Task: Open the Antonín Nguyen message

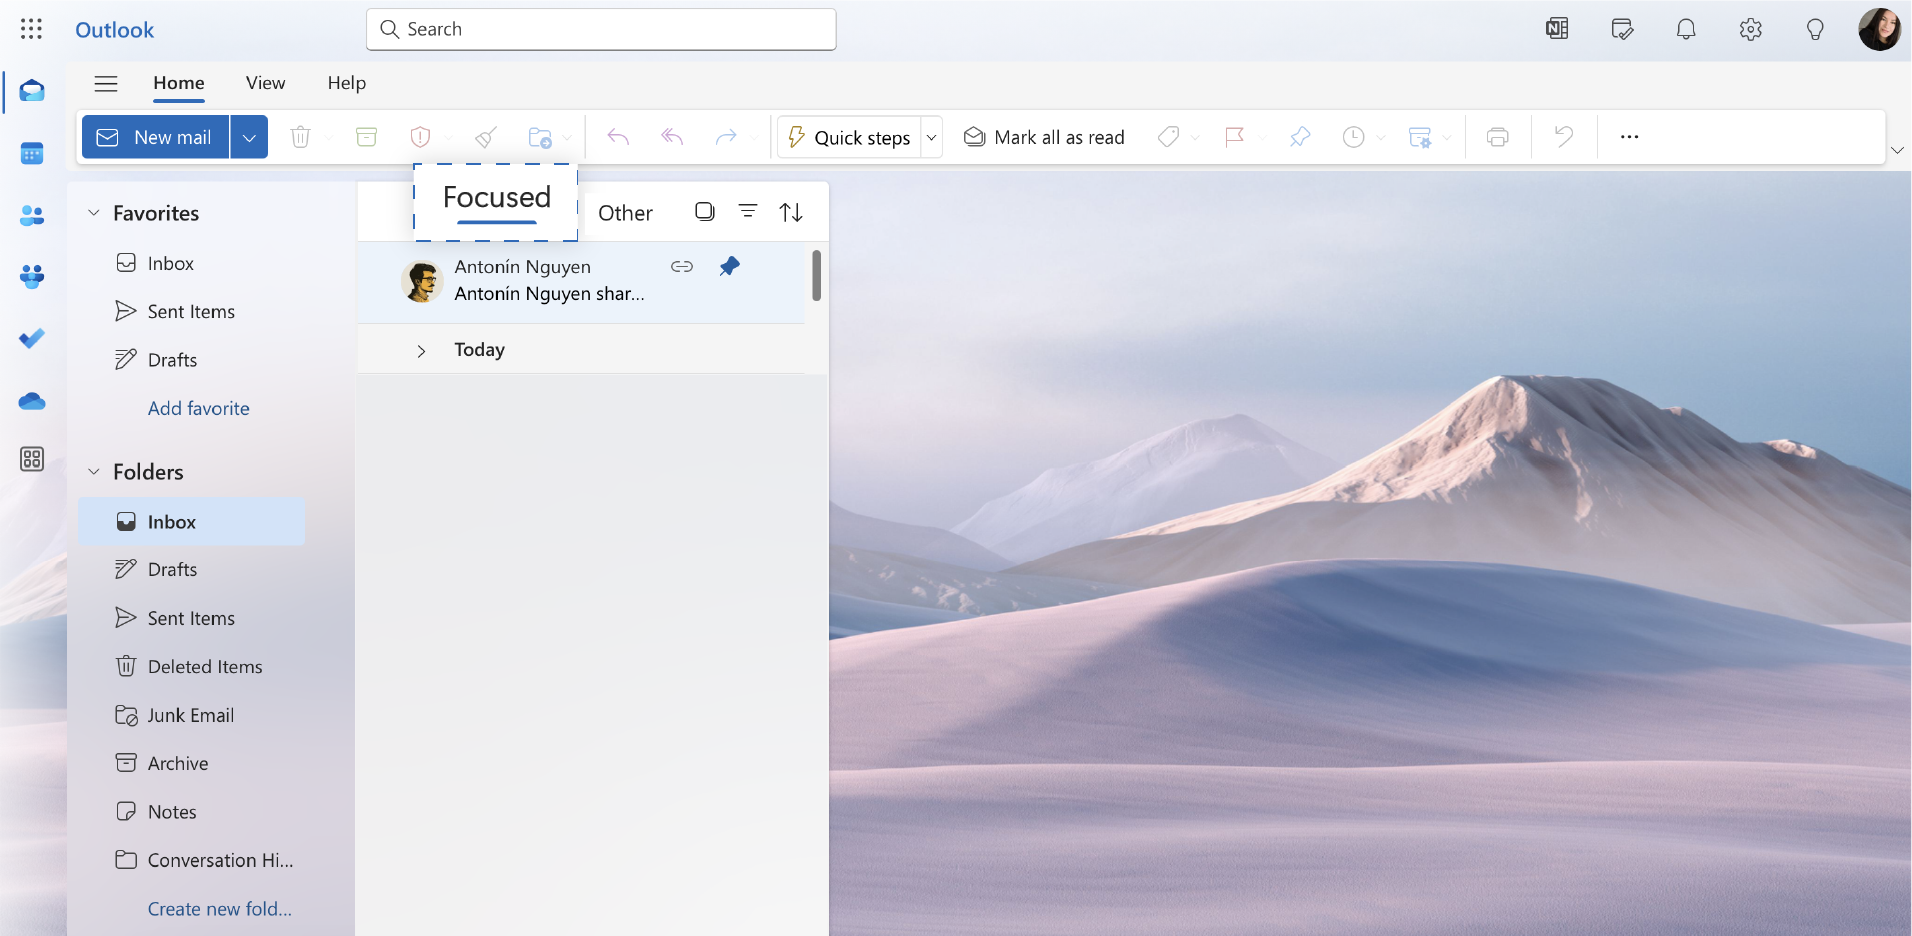Action: click(581, 282)
